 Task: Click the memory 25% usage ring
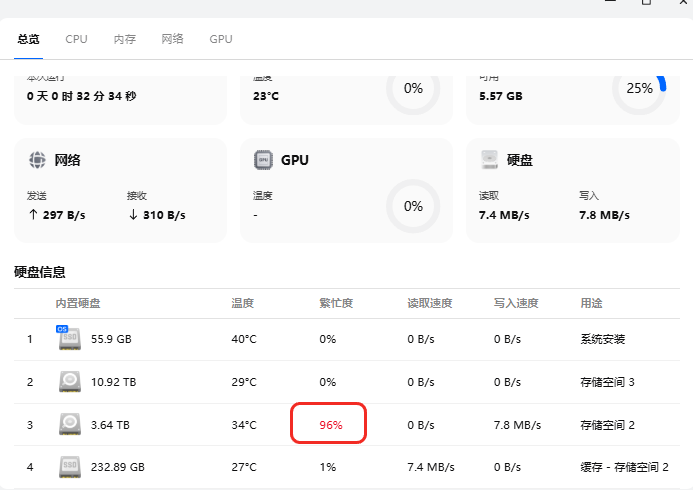click(x=639, y=88)
